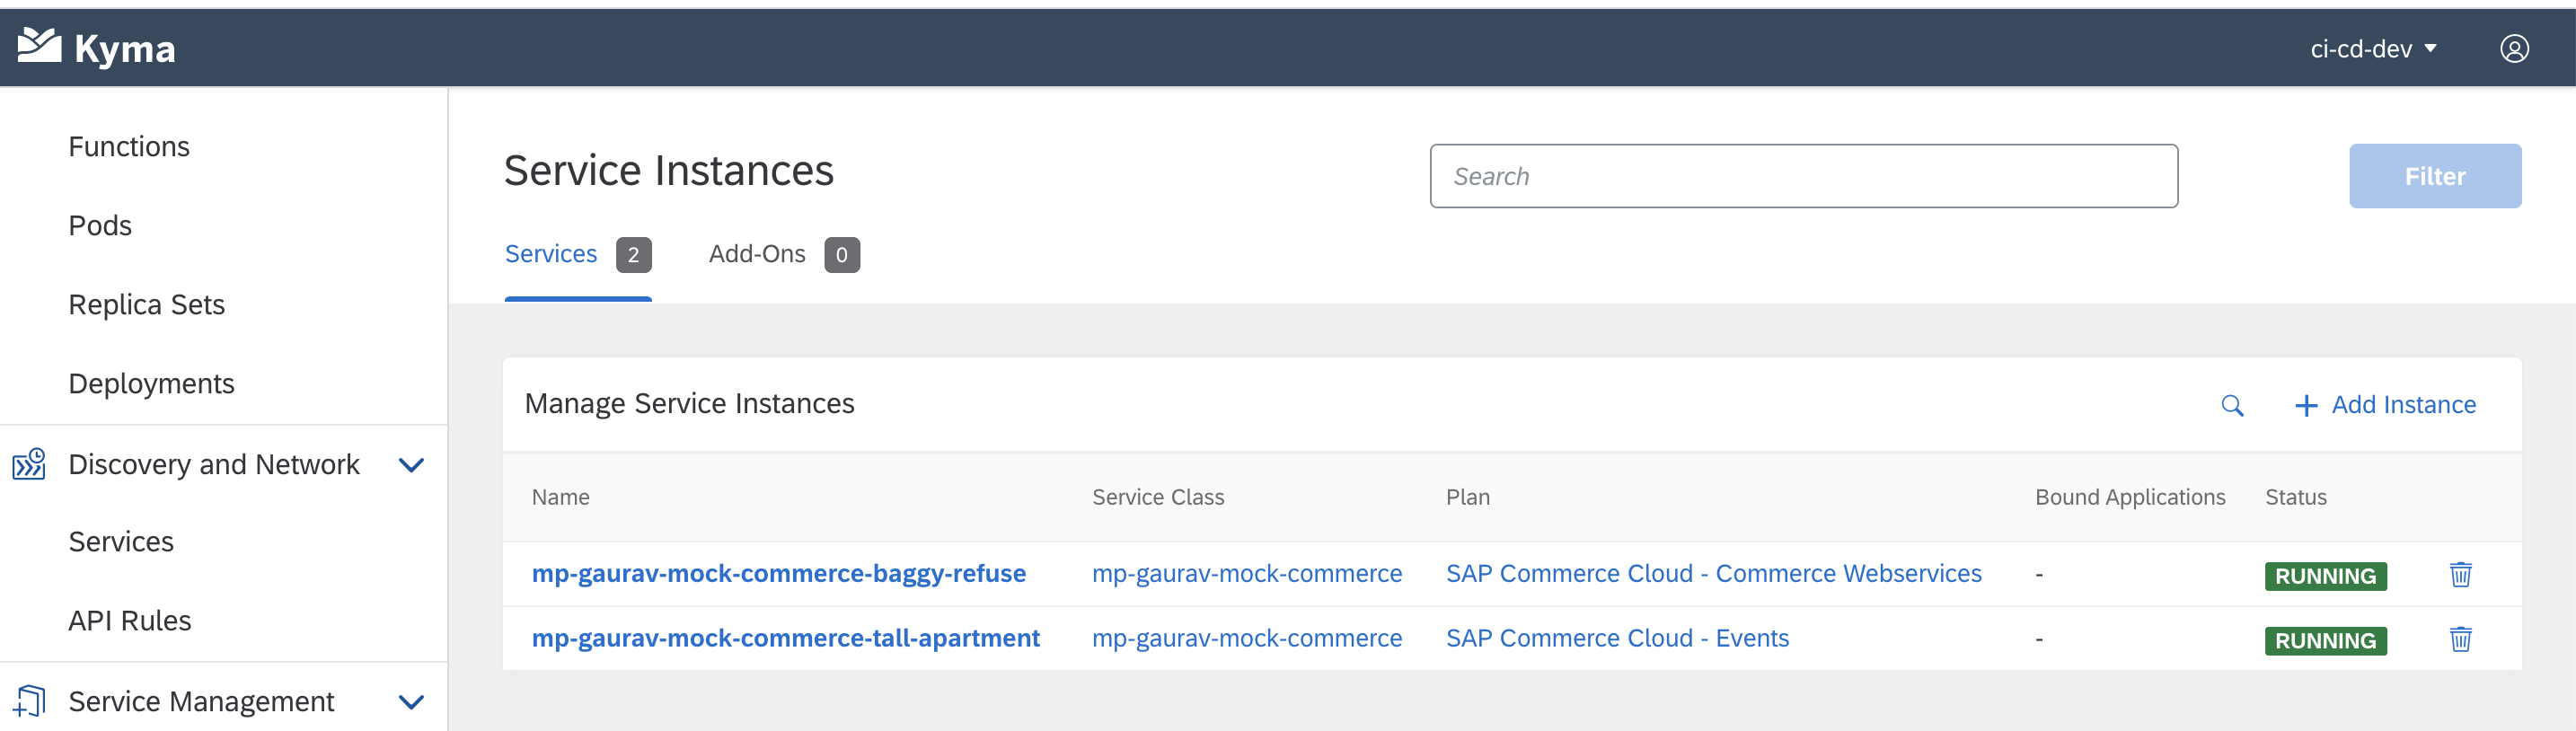The height and width of the screenshot is (731, 2576).
Task: Focus the Search input field
Action: [1803, 176]
